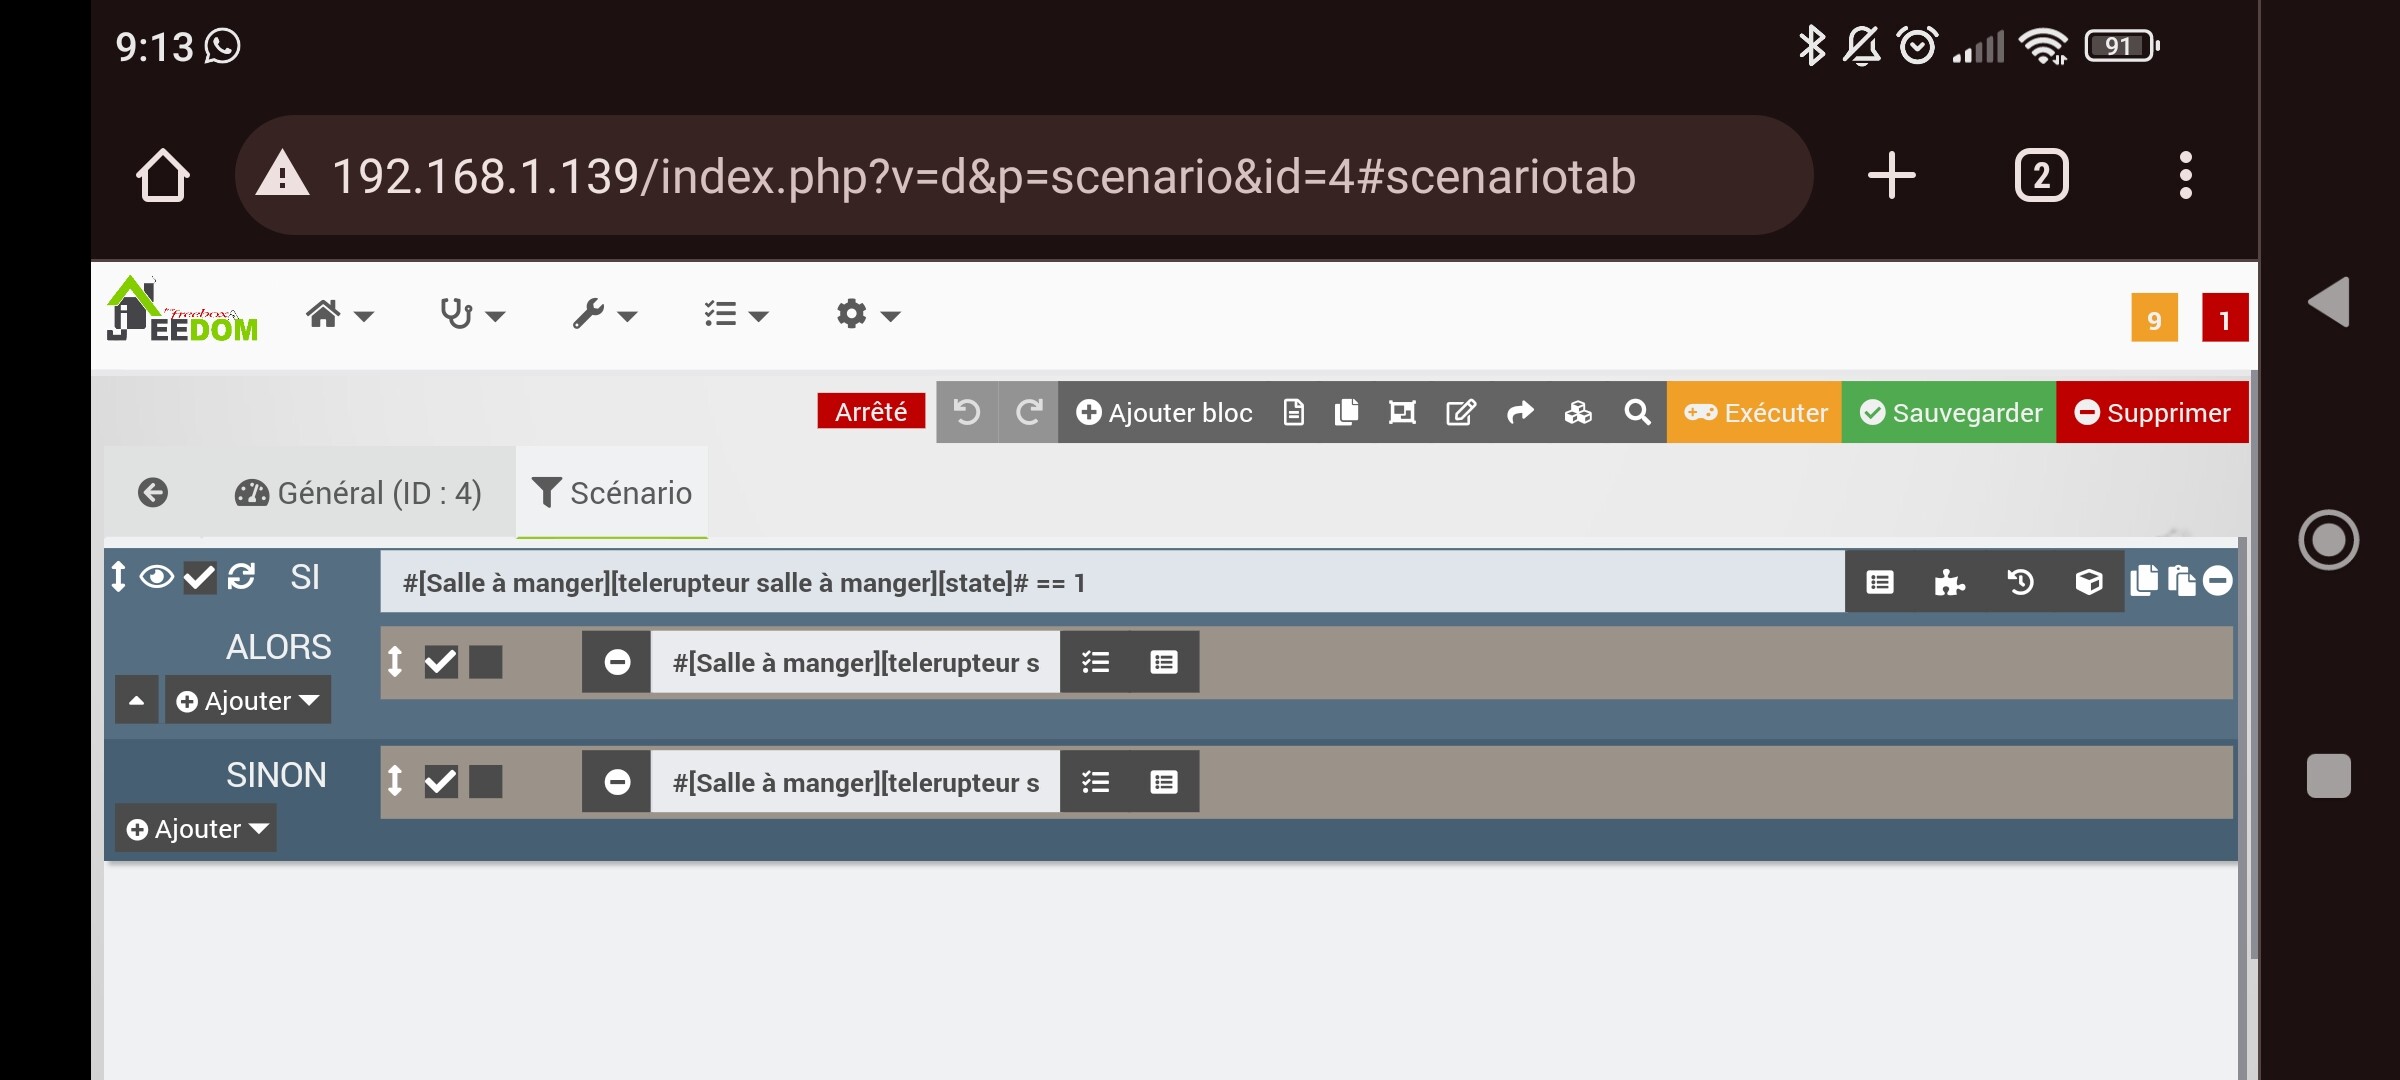The width and height of the screenshot is (2400, 1080).
Task: Select the Scénario tab
Action: [x=612, y=493]
